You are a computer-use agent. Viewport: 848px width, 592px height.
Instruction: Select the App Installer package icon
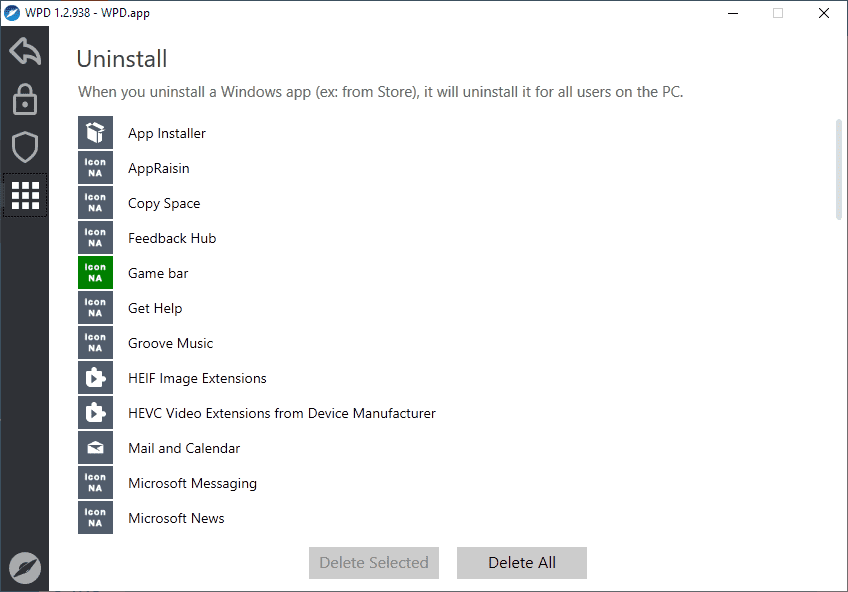pyautogui.click(x=95, y=132)
